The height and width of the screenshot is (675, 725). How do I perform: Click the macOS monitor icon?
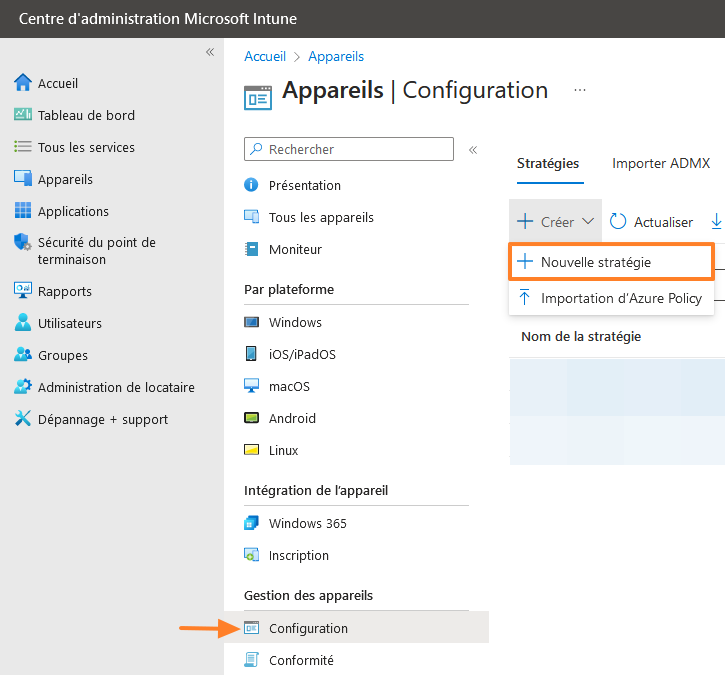251,386
